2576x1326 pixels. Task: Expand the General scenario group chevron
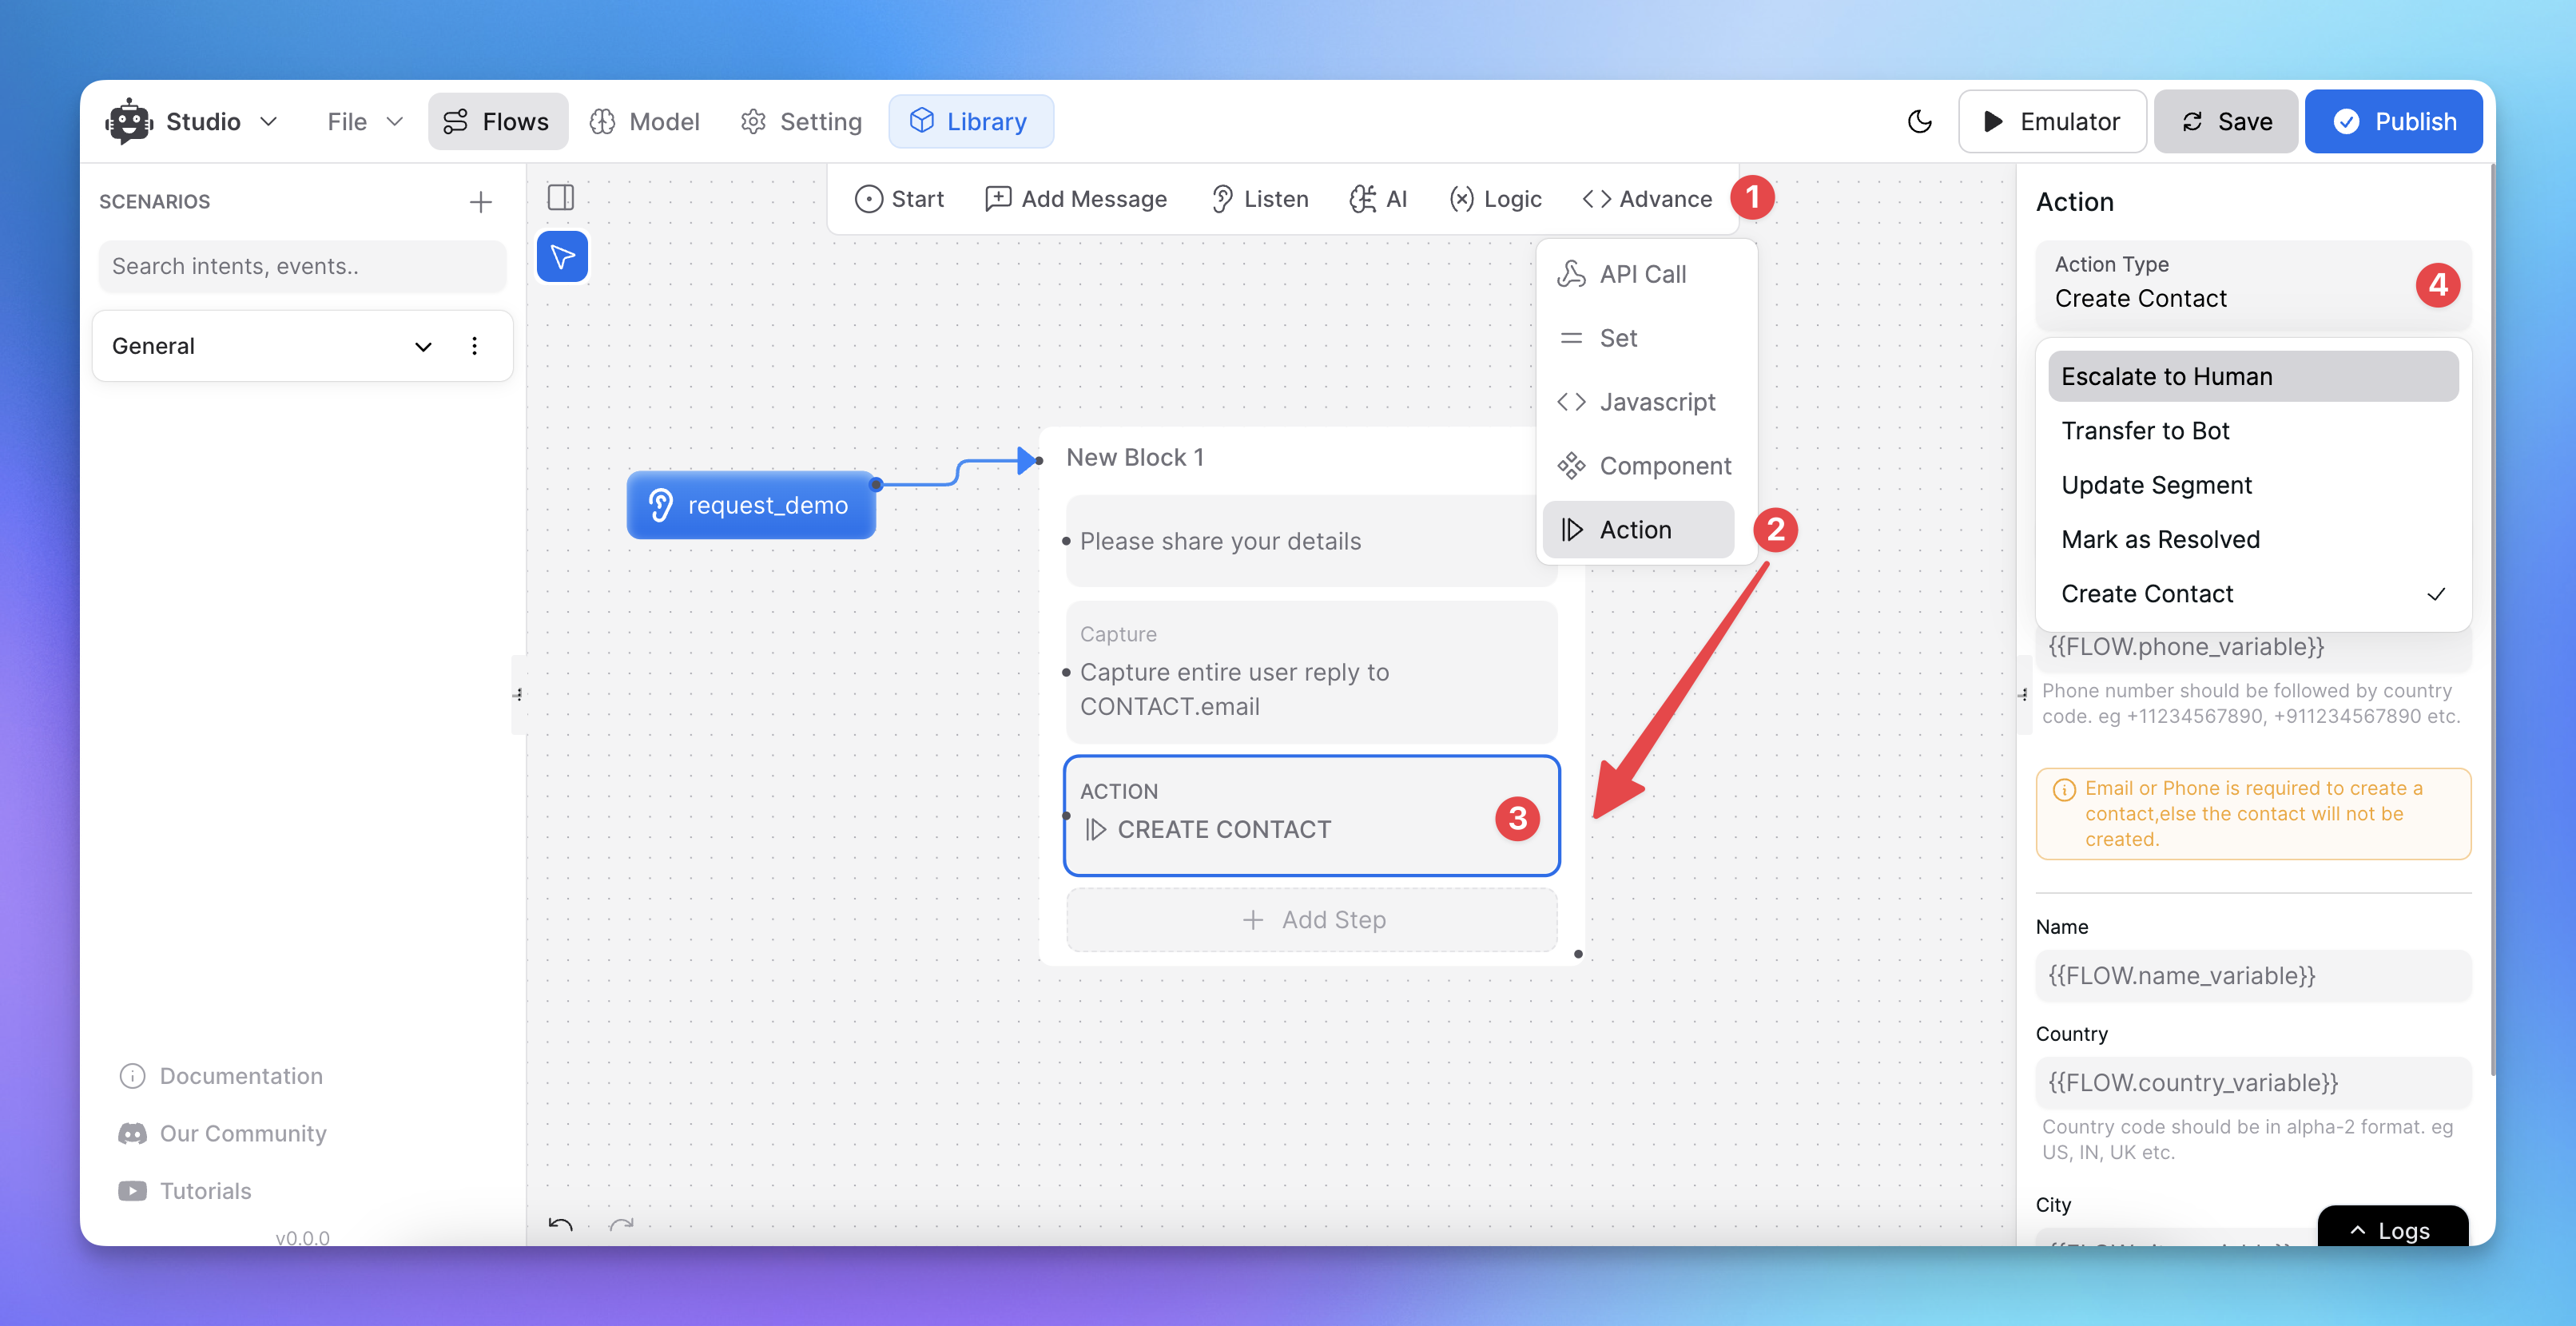point(423,346)
